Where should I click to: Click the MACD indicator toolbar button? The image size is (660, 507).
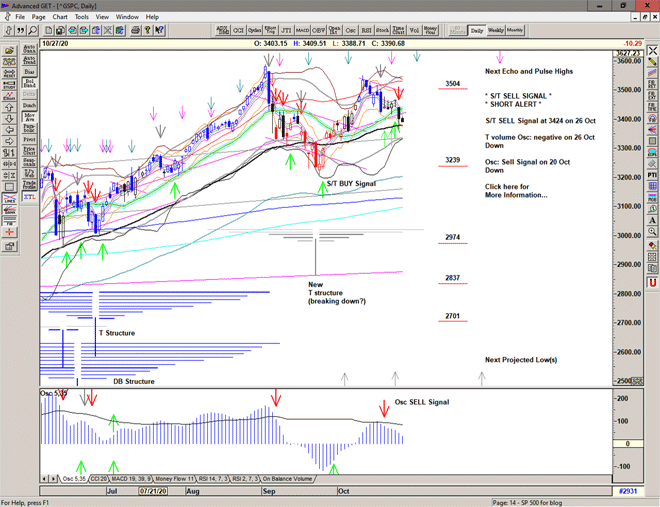[308, 30]
